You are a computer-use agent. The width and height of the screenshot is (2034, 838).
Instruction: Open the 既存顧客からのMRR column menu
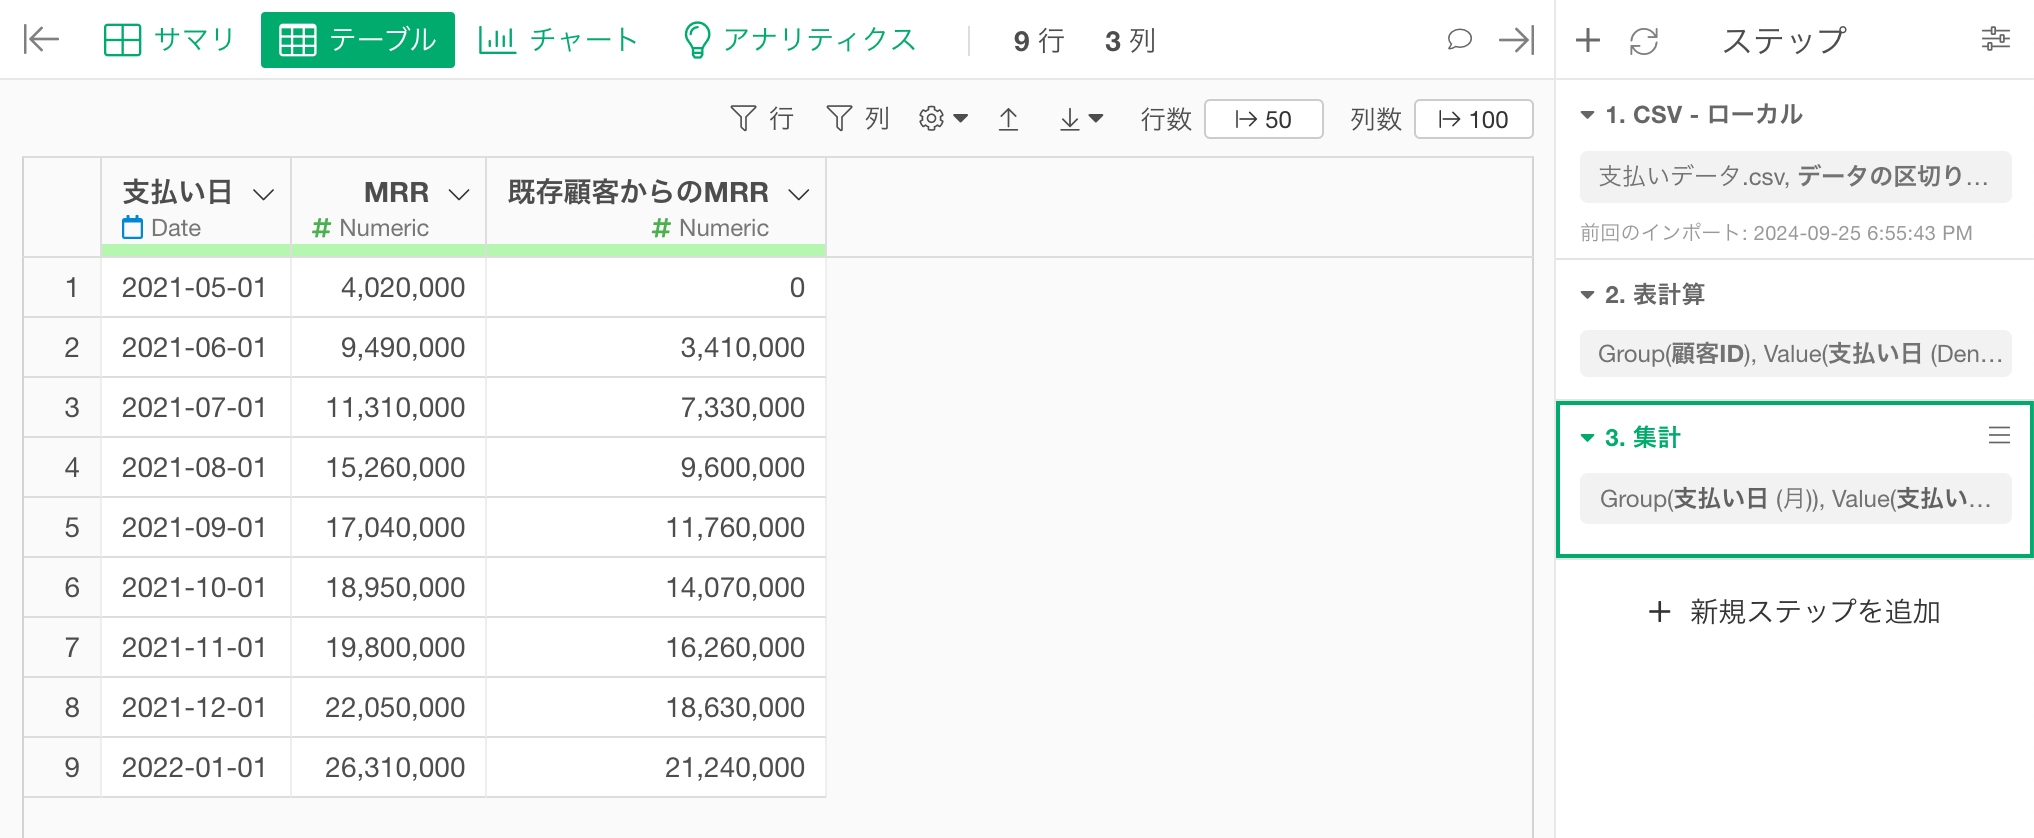point(799,194)
